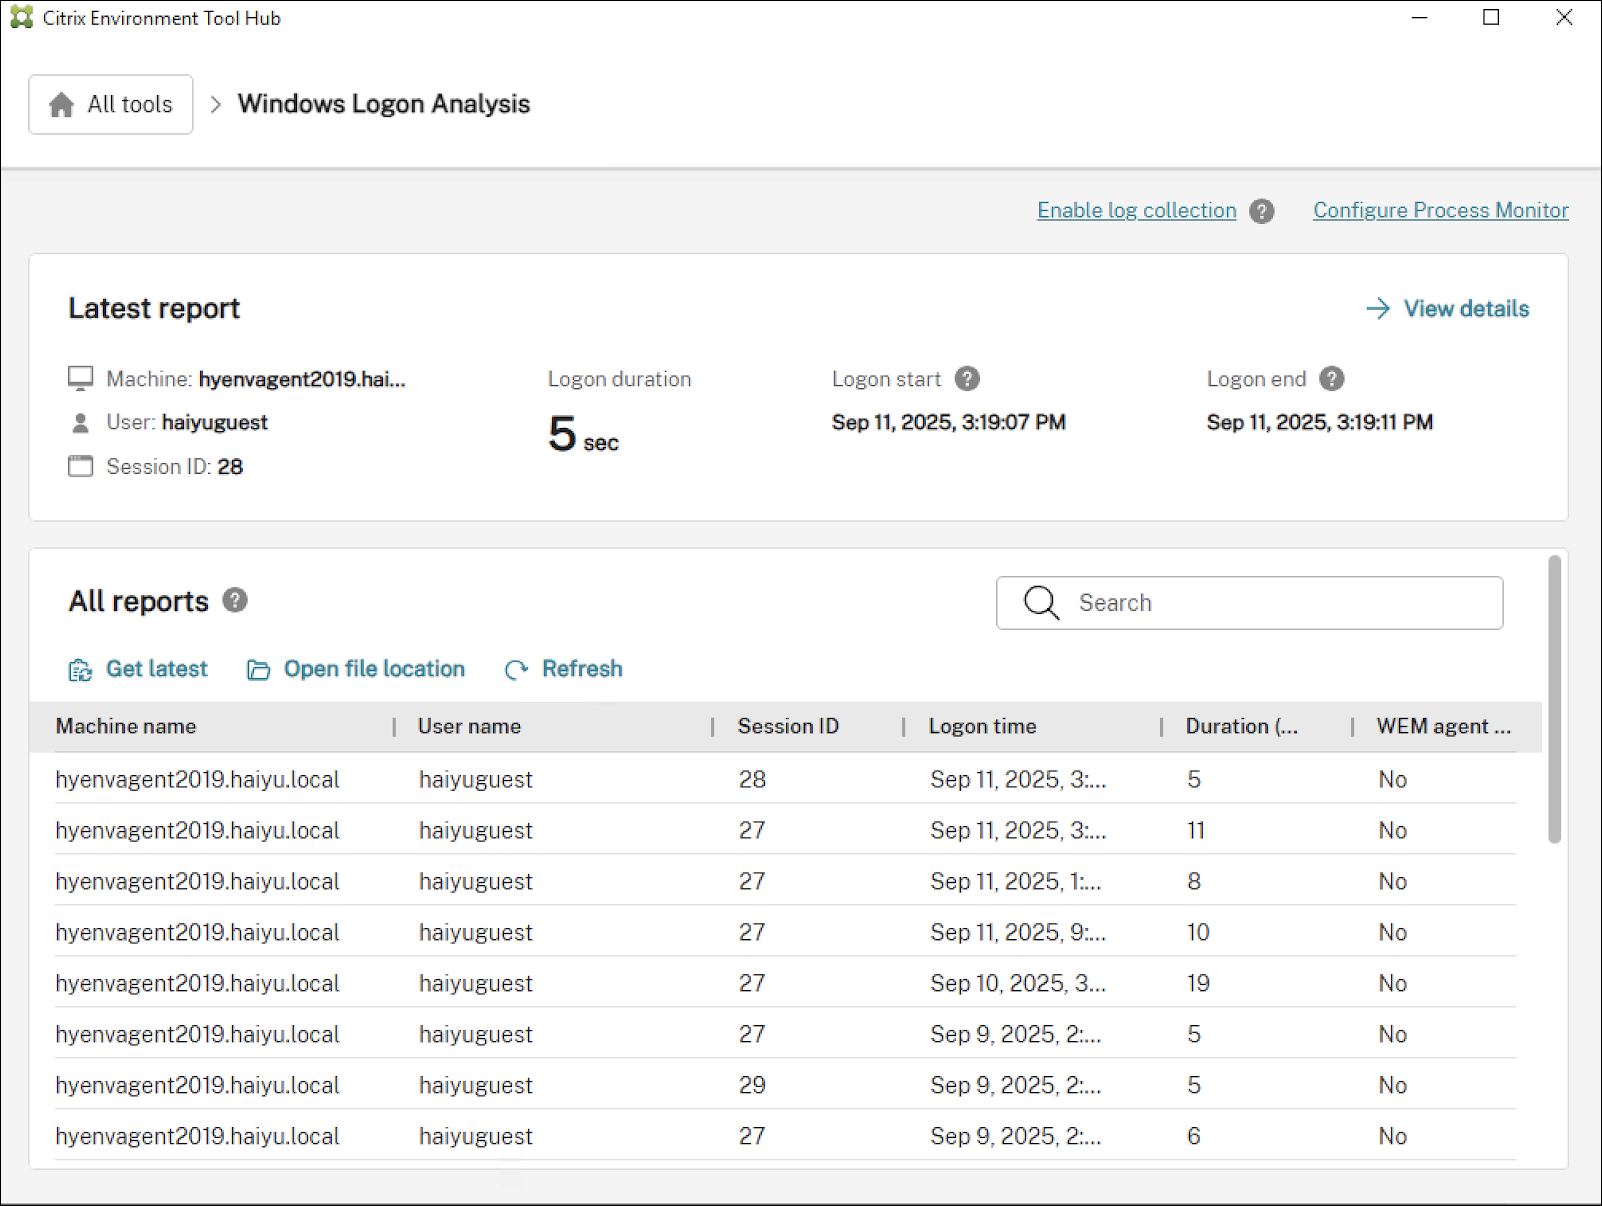Viewport: 1602px width, 1206px height.
Task: Click the reports list vertical scrollbar
Action: [1554, 700]
